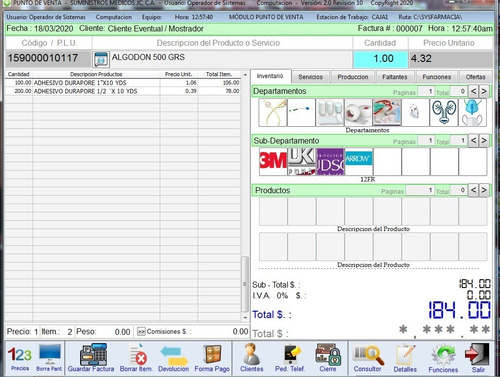The height and width of the screenshot is (377, 500).
Task: Select the red tubing kit department thumbnail
Action: tap(387, 112)
